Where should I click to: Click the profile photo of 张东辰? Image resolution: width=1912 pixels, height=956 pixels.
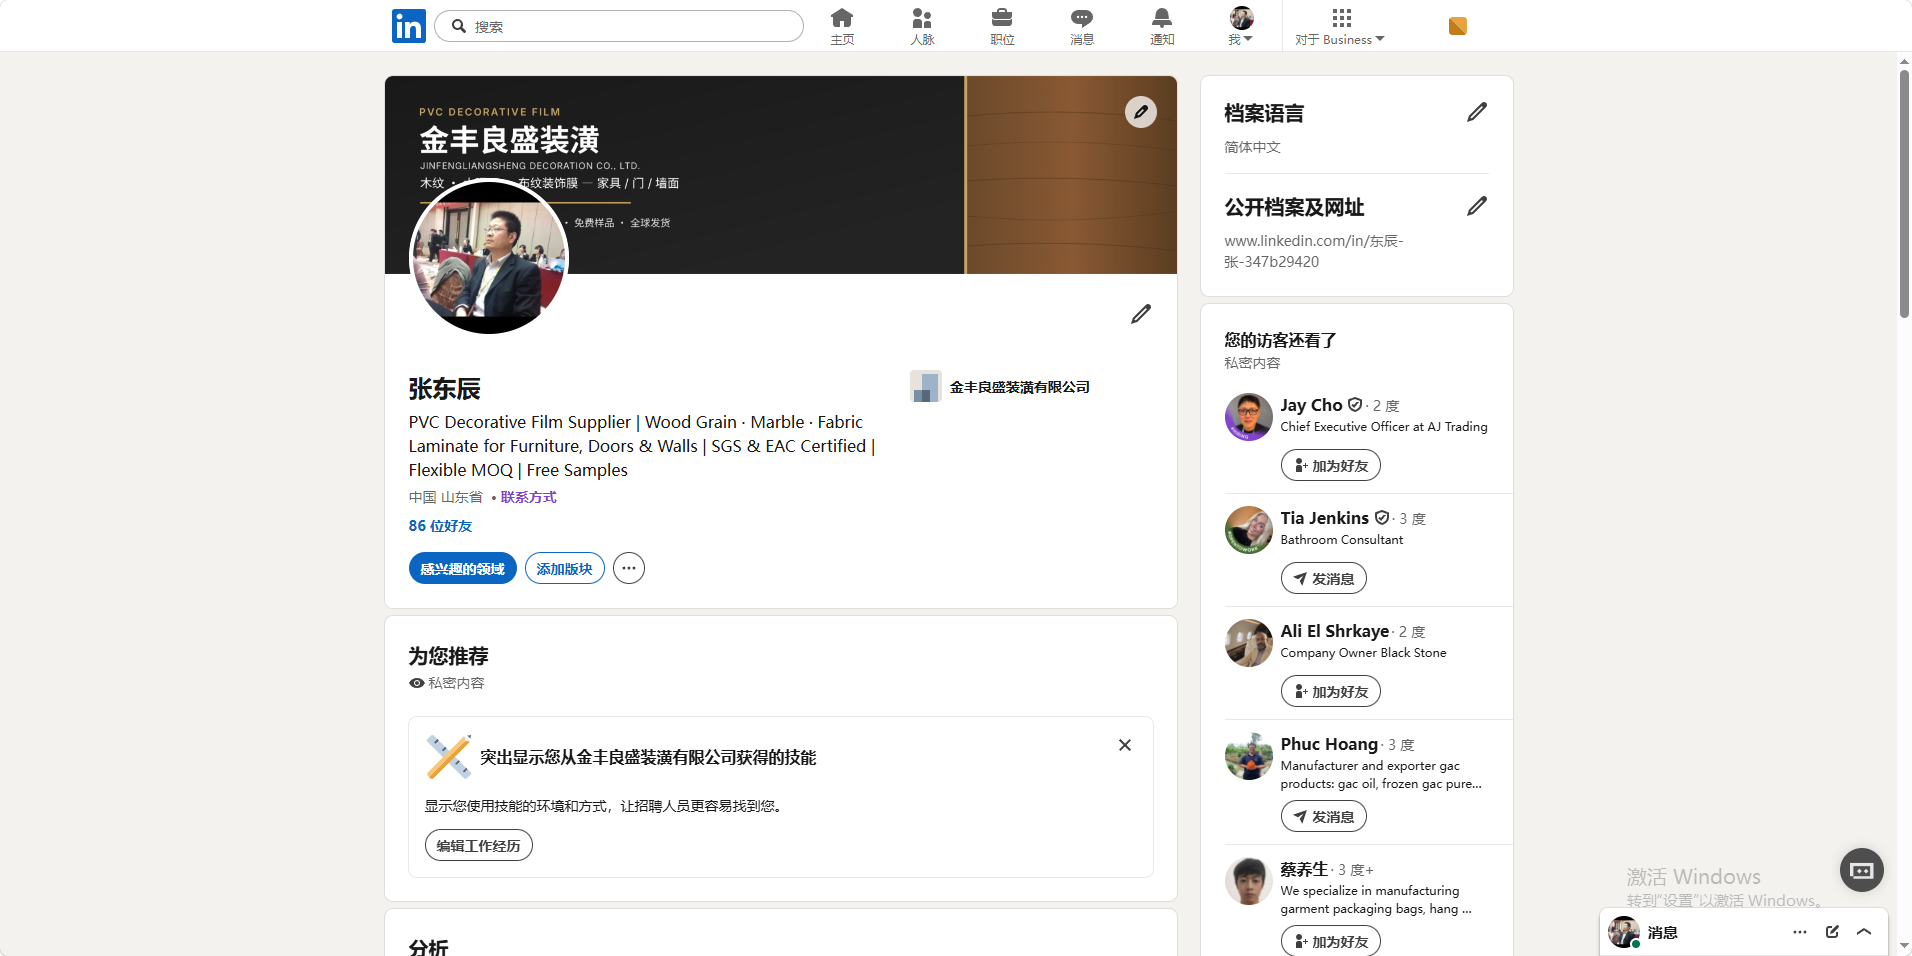489,256
